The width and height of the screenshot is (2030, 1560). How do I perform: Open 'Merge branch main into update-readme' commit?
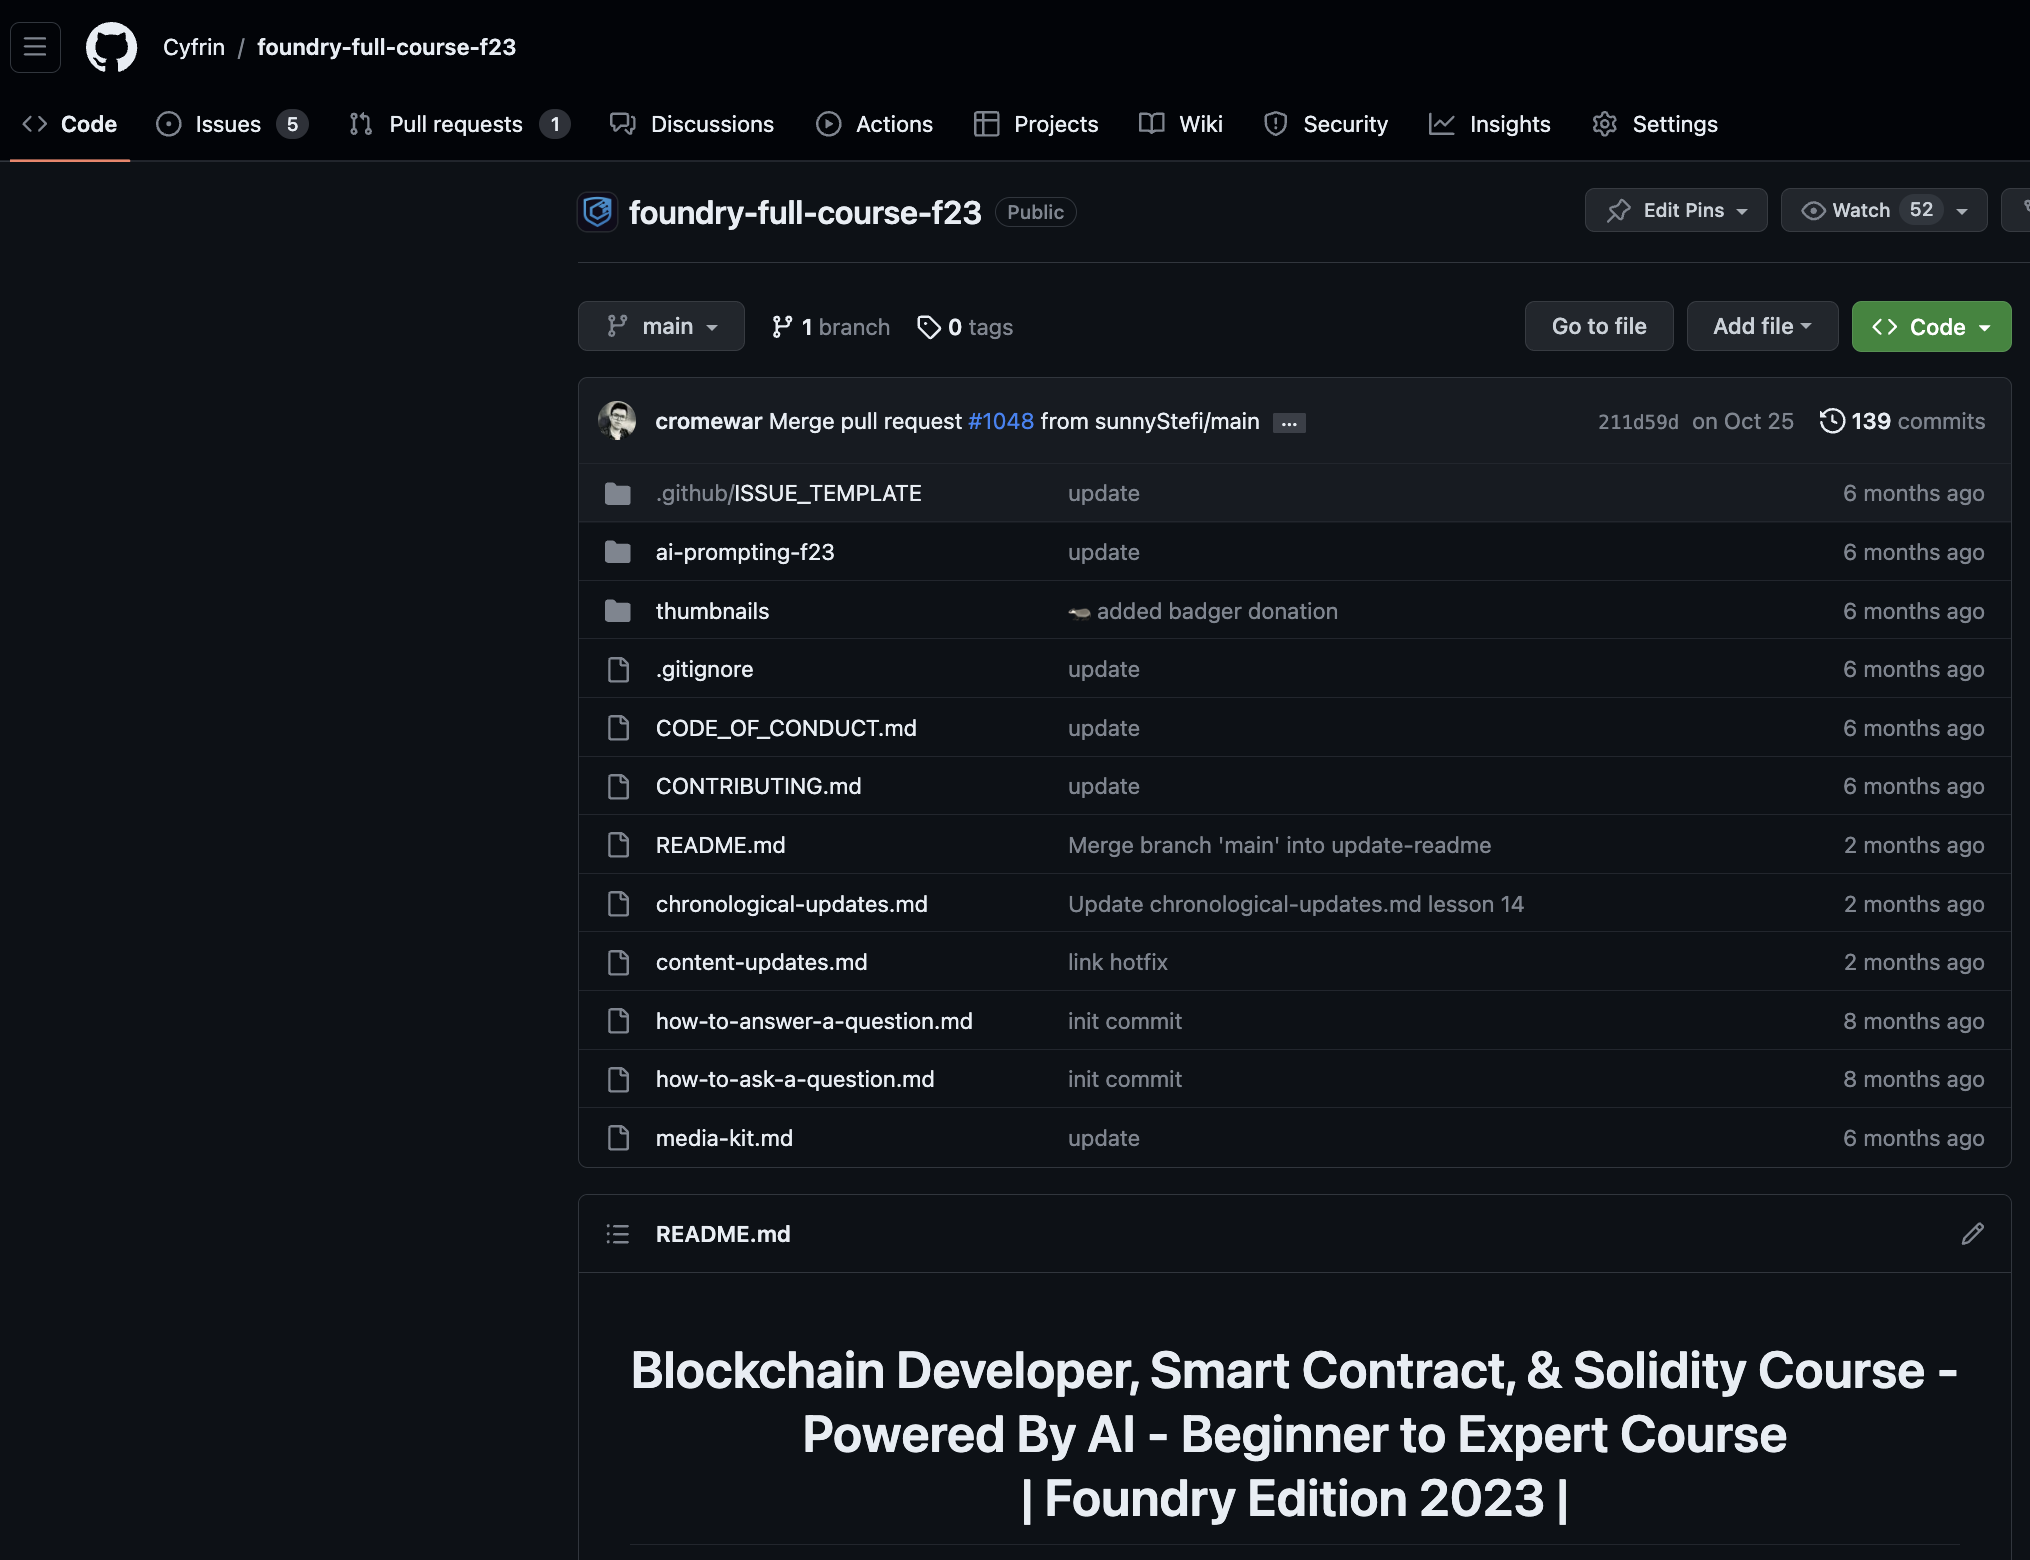pos(1279,845)
